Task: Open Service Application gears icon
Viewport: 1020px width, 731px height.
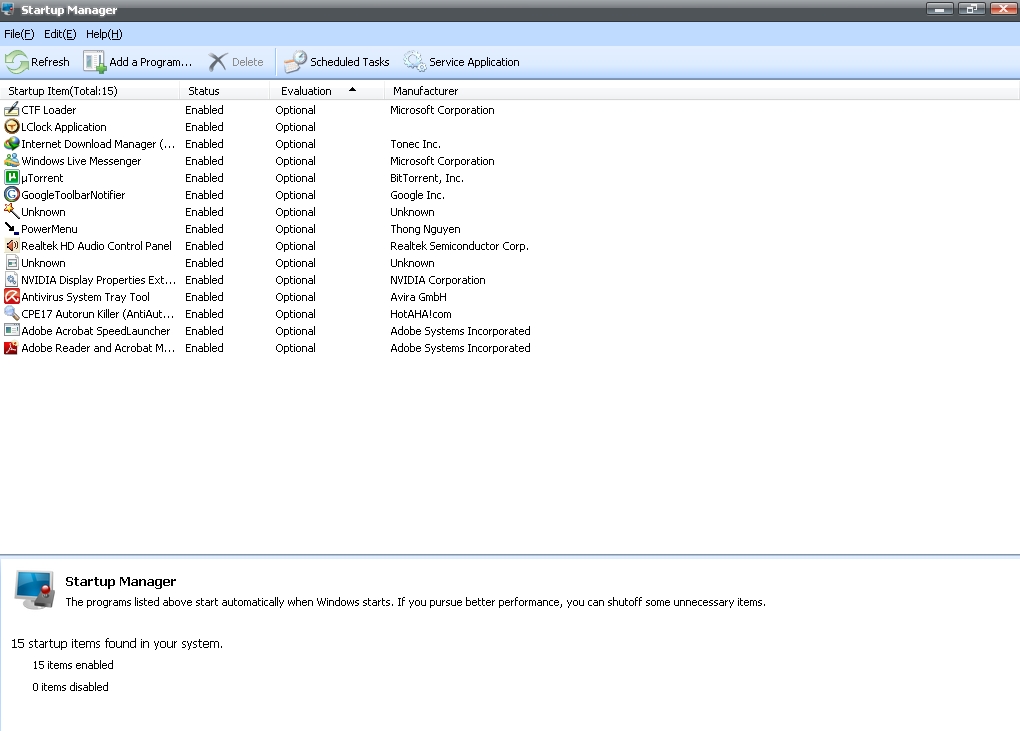Action: tap(414, 62)
